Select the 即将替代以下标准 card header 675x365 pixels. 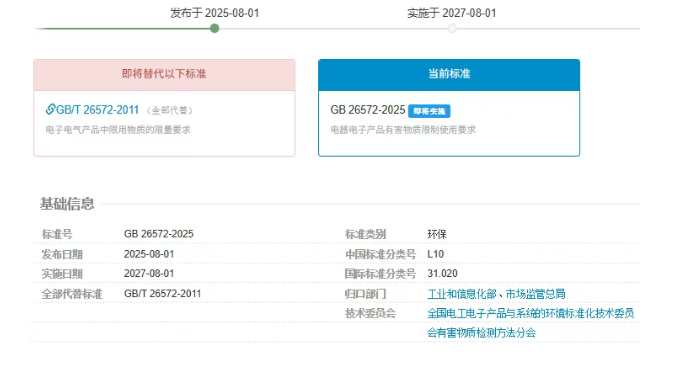click(164, 74)
